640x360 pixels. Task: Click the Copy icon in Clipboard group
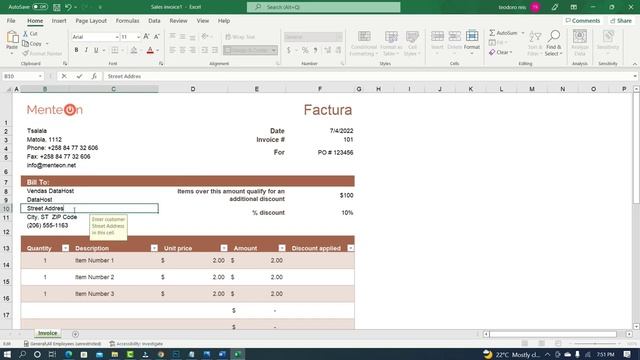(25, 43)
